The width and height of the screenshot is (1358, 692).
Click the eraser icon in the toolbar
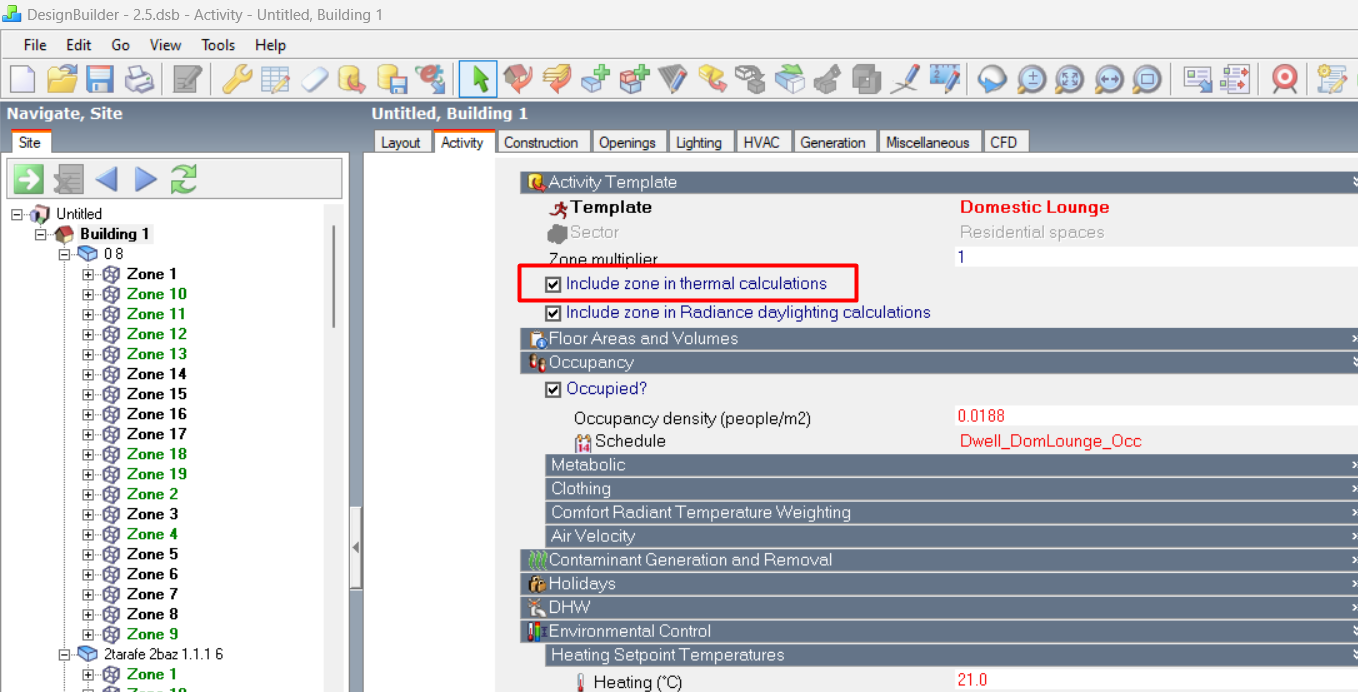[x=314, y=79]
